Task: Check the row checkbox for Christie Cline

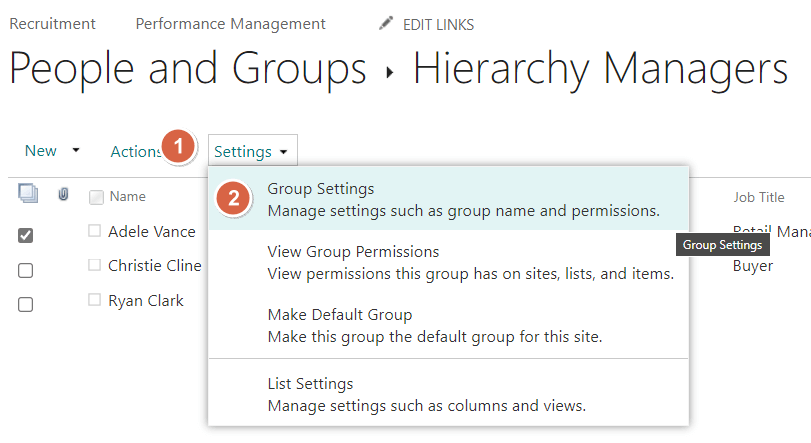Action: point(25,270)
